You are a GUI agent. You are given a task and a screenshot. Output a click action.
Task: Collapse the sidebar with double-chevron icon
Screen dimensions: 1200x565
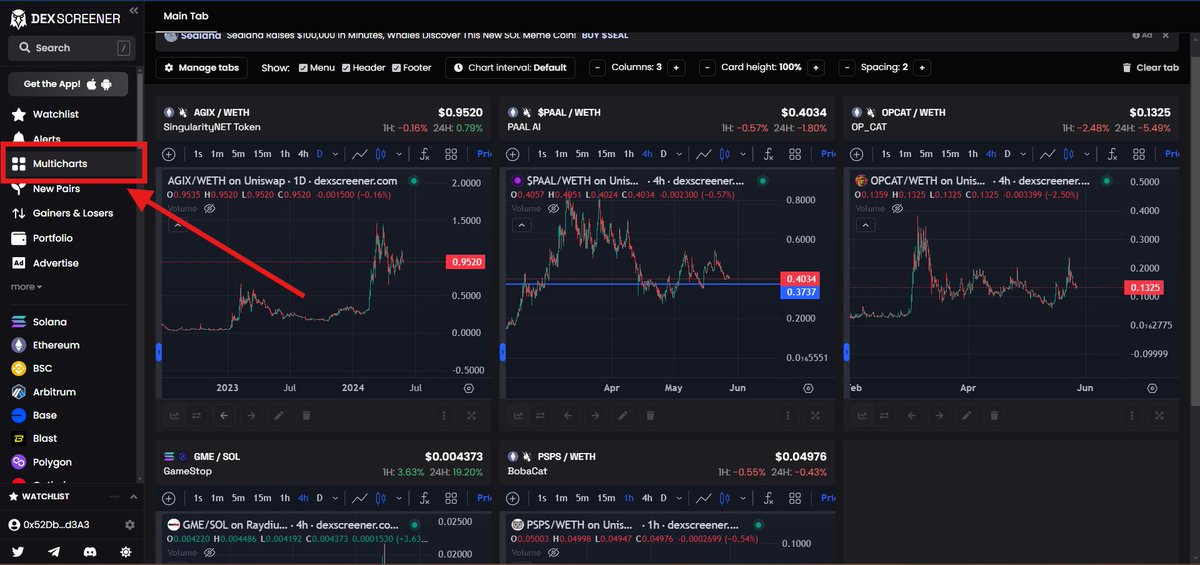coord(133,12)
